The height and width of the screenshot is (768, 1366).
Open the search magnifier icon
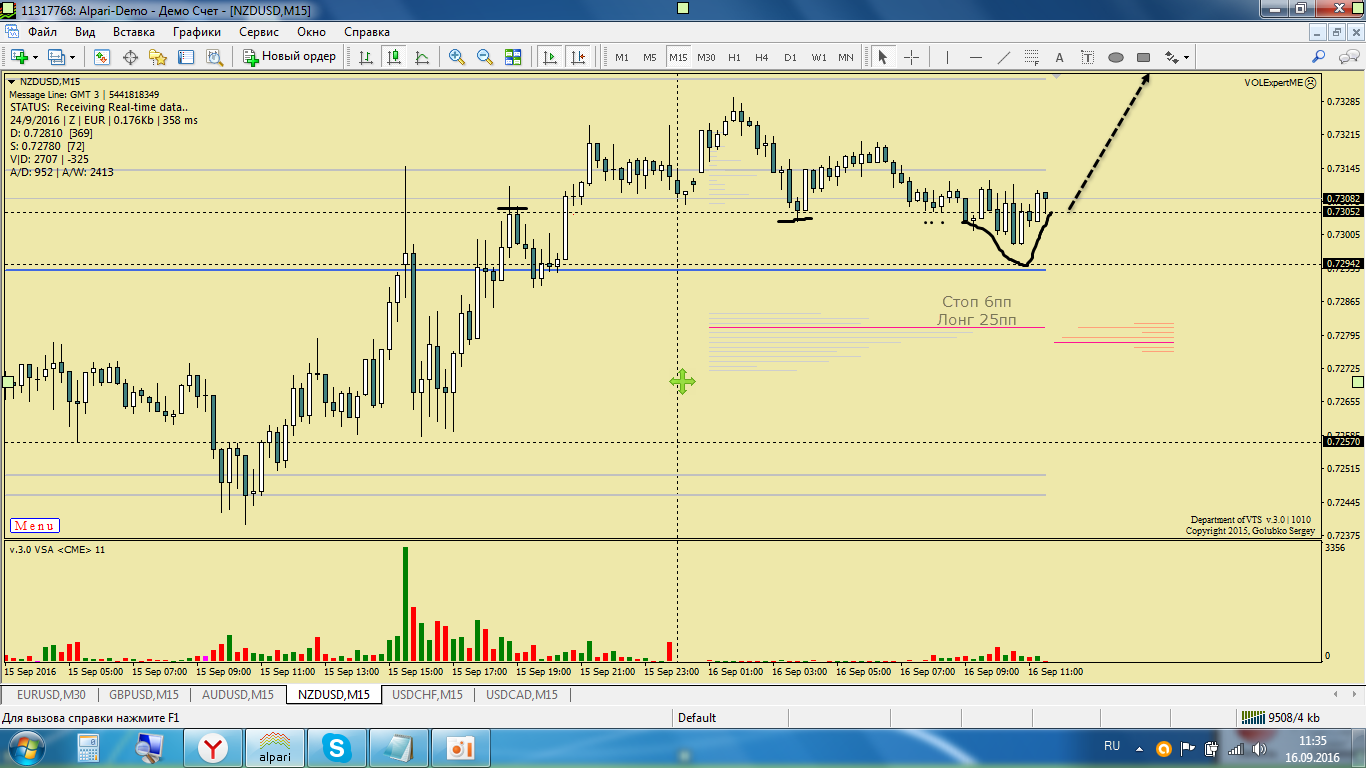pos(1319,57)
